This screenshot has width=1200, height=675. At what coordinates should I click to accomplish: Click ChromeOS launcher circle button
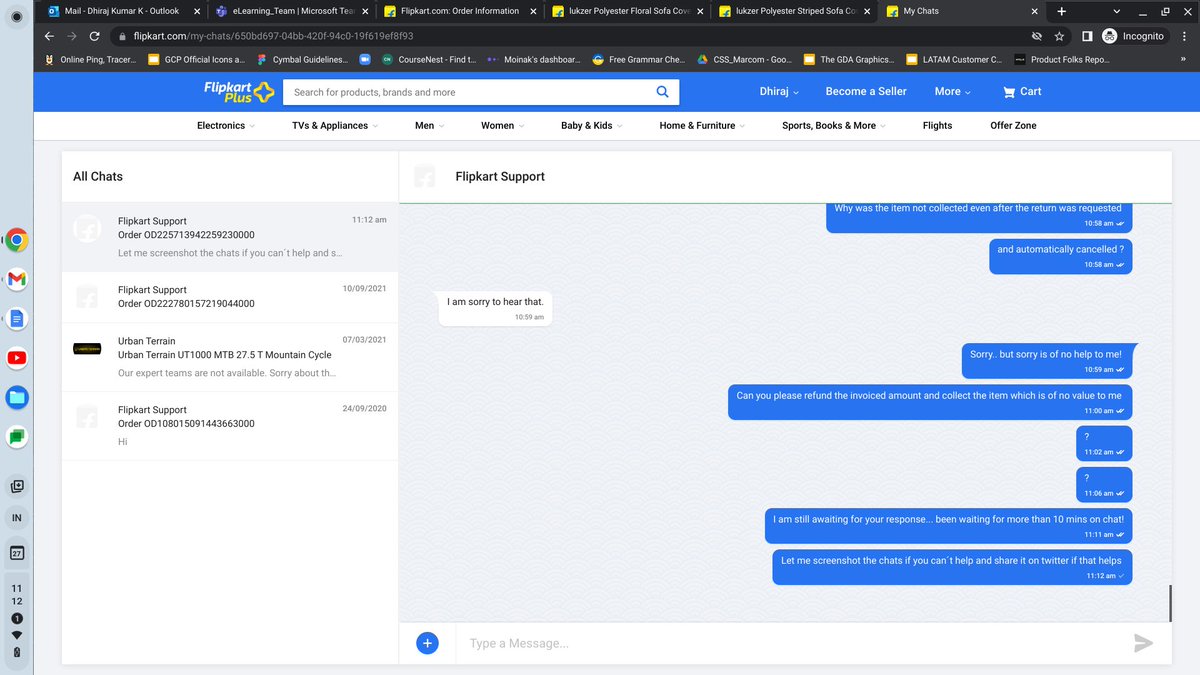(x=17, y=16)
